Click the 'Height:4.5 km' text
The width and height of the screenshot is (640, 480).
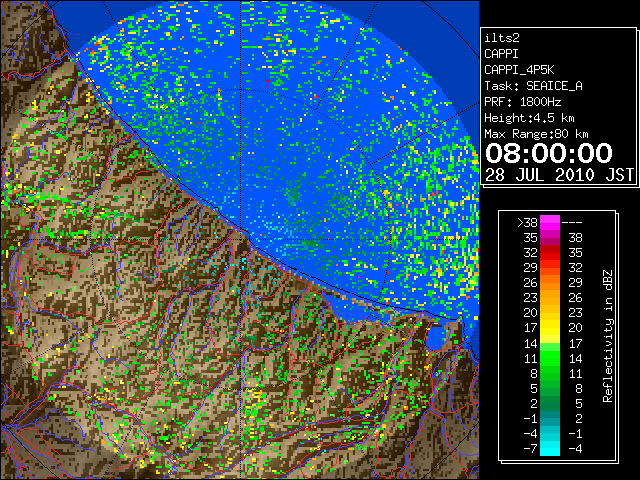(529, 118)
